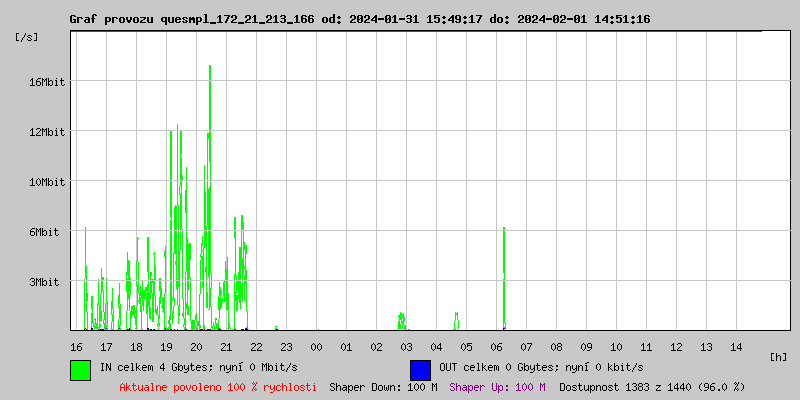Image resolution: width=800 pixels, height=400 pixels.
Task: Click the hour 16 tick label
Action: click(x=77, y=347)
